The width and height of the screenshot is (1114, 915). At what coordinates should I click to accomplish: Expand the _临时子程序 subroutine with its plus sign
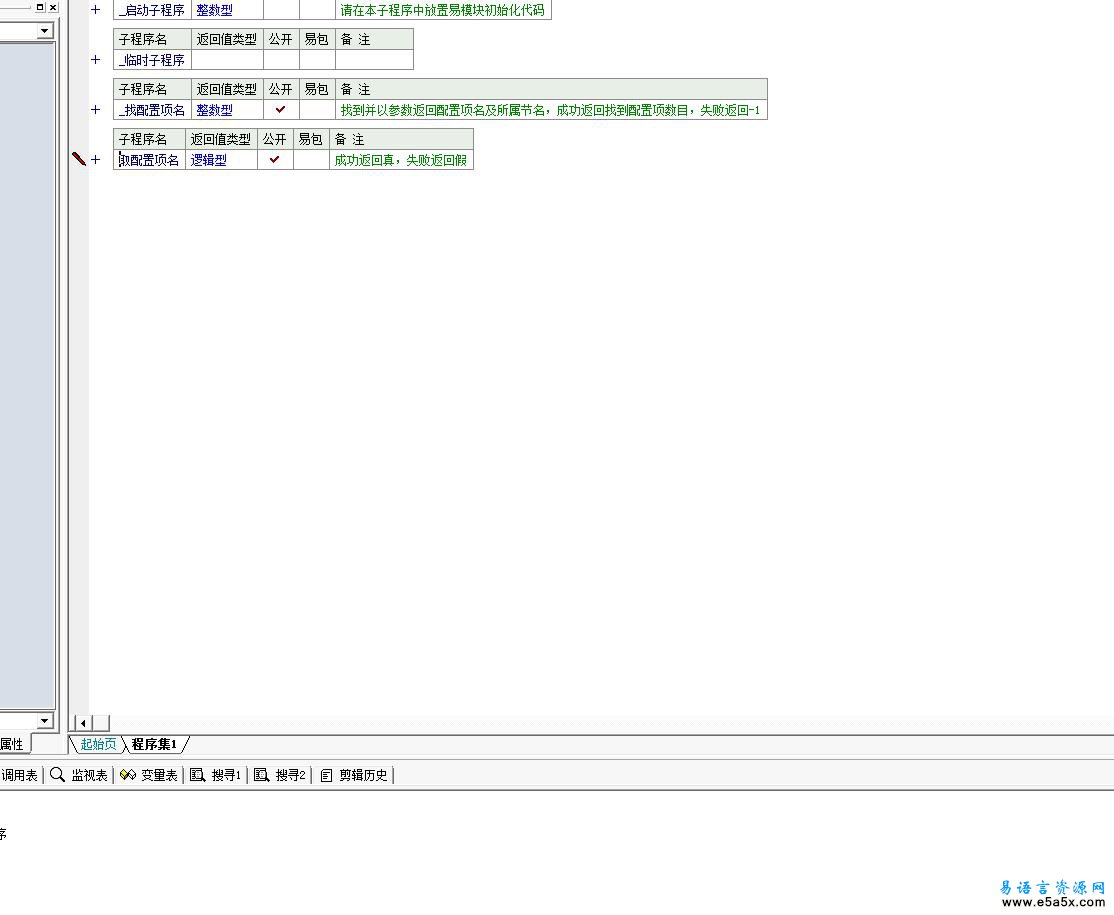tap(96, 60)
